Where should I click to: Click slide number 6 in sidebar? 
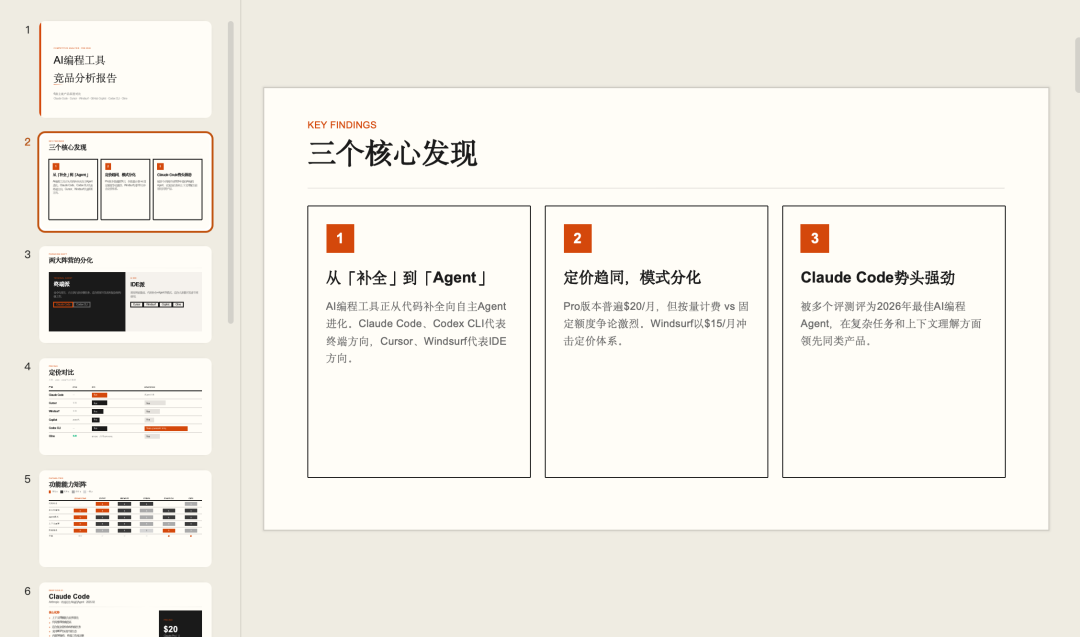pyautogui.click(x=28, y=591)
